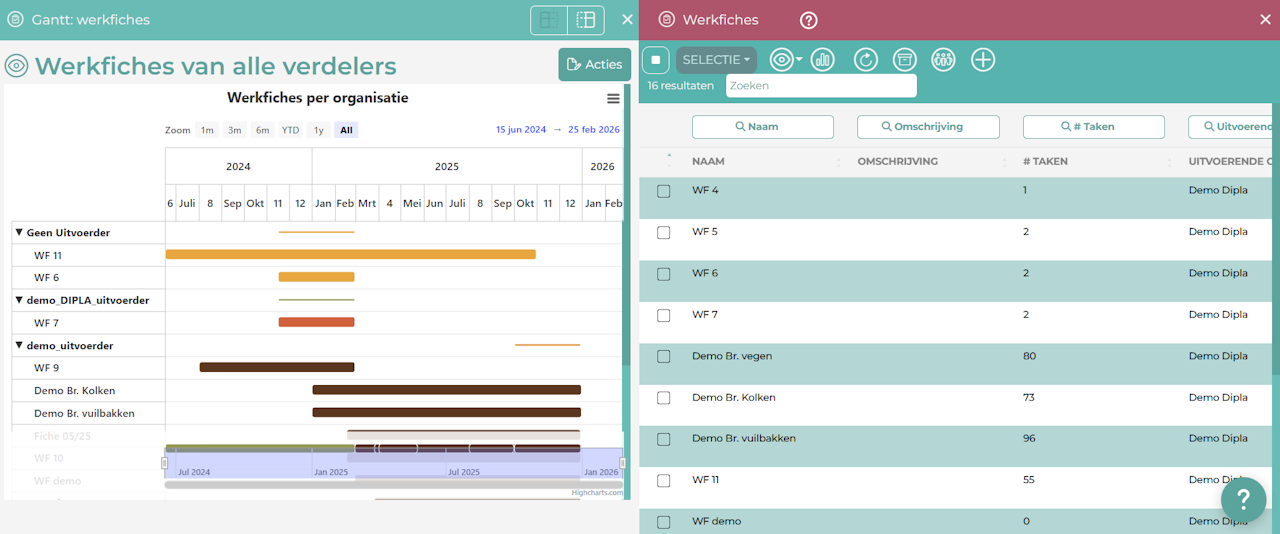Select Demo Br. vegen name in table
This screenshot has width=1280, height=534.
[732, 356]
